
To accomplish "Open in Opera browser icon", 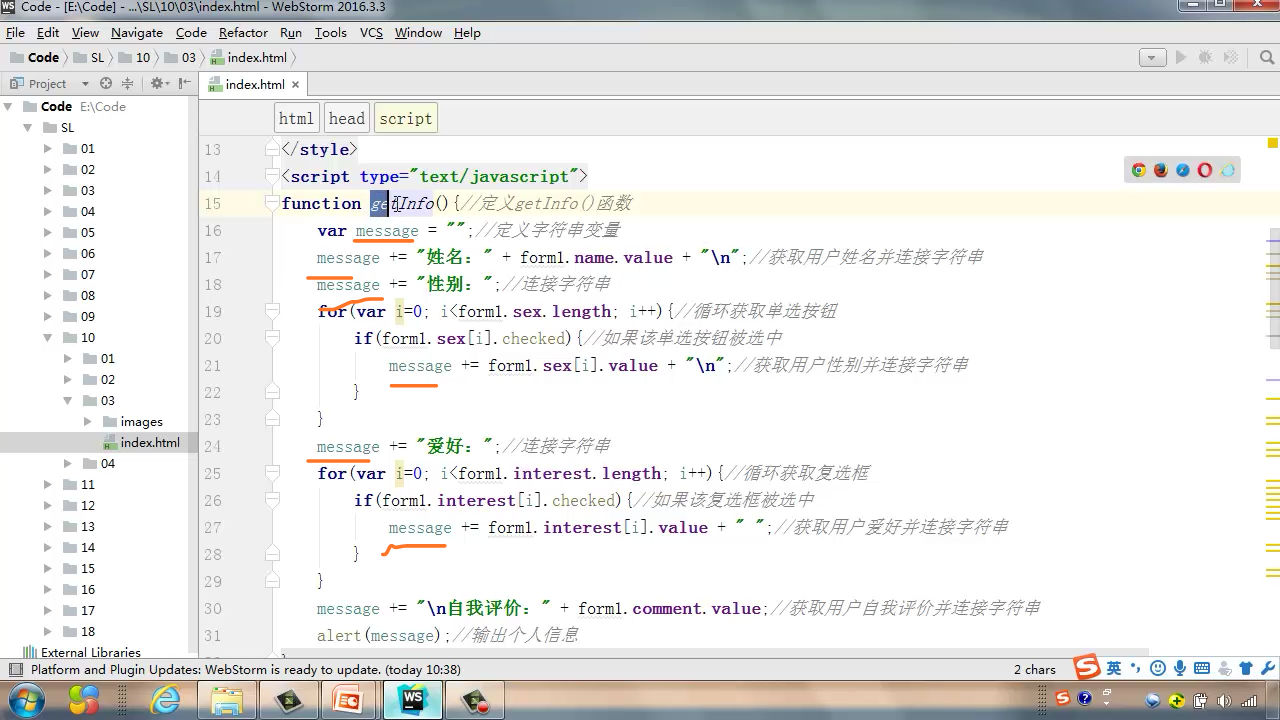I will click(x=1204, y=170).
